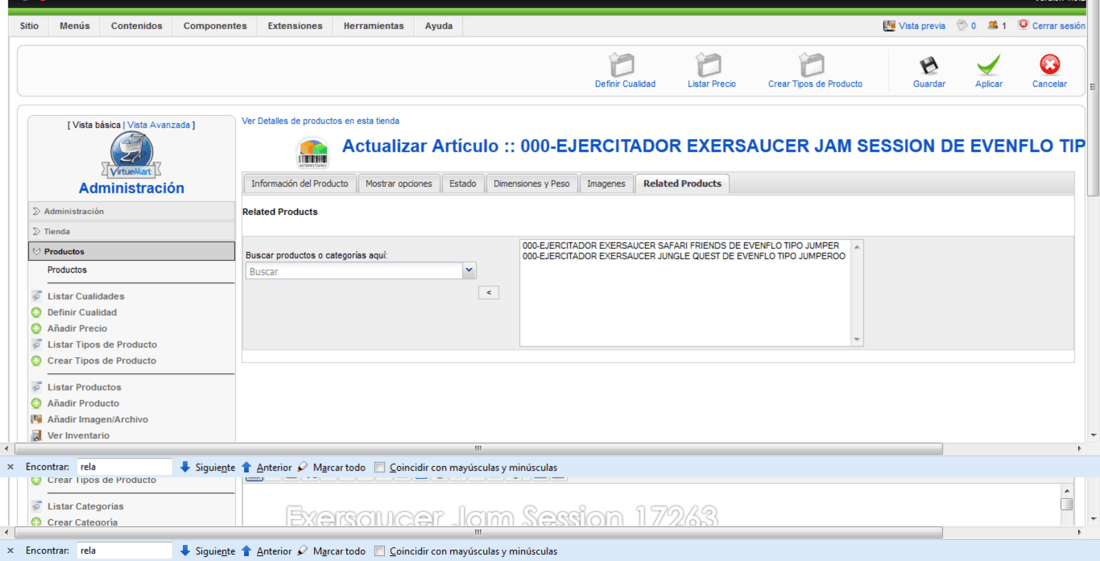This screenshot has height=561, width=1100.
Task: Click the Crear Categoría sidebar link
Action: pos(82,522)
